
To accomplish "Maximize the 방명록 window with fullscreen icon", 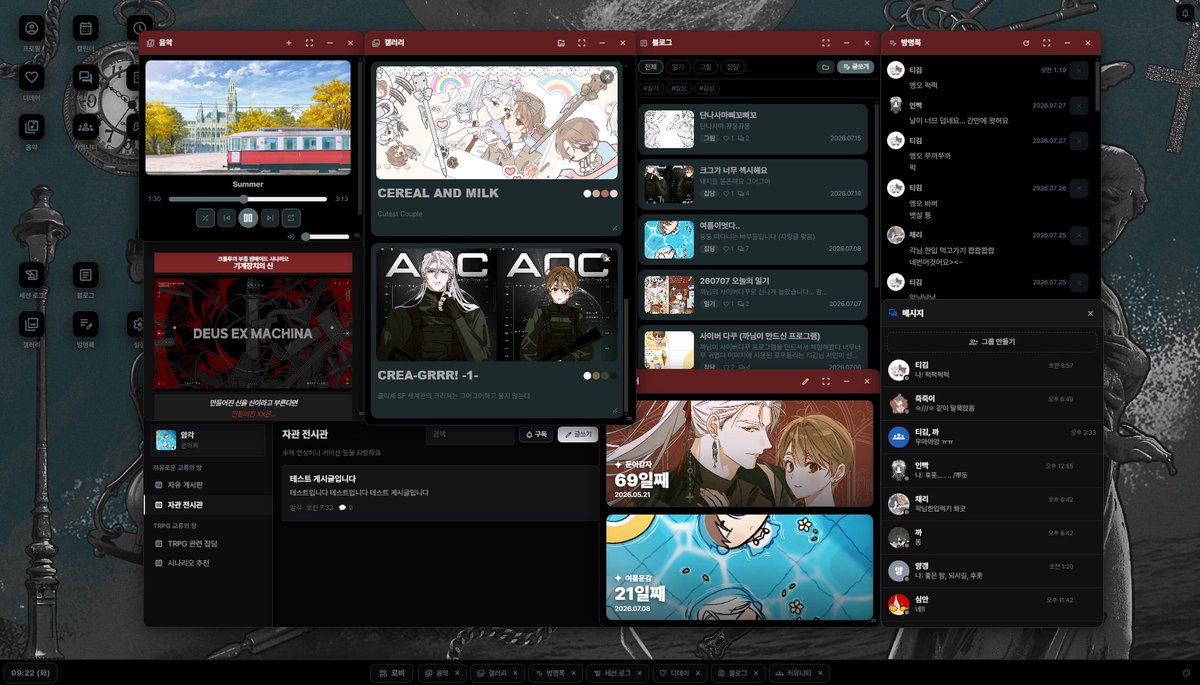I will point(1047,43).
